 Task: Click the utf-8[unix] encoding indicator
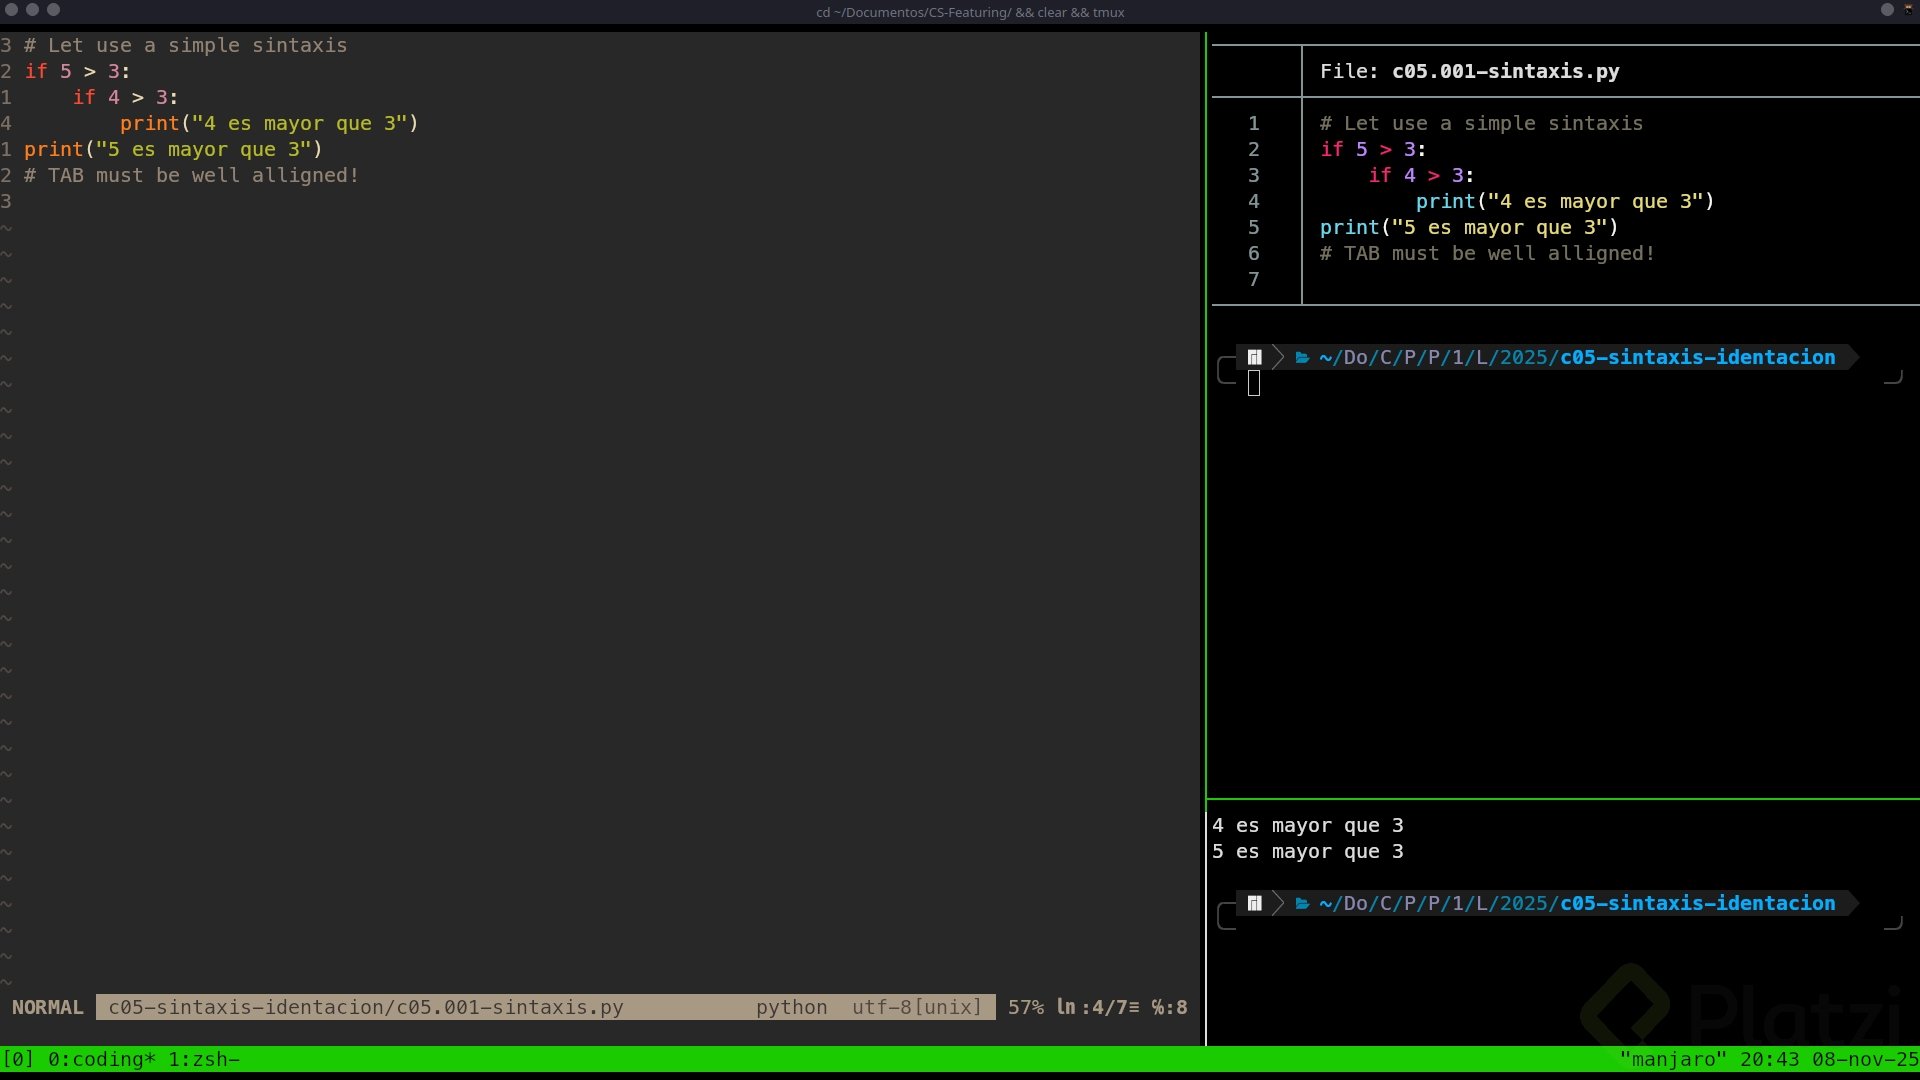coord(916,1007)
